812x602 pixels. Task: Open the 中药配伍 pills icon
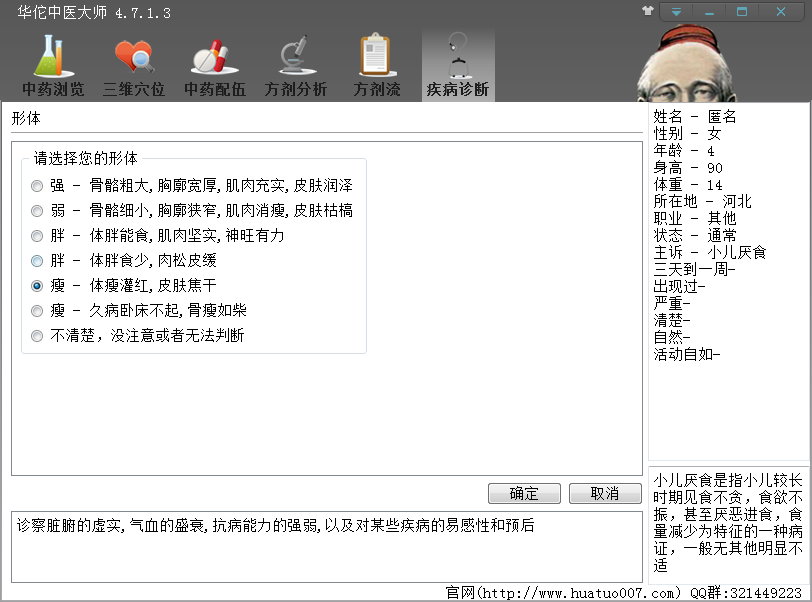(214, 57)
